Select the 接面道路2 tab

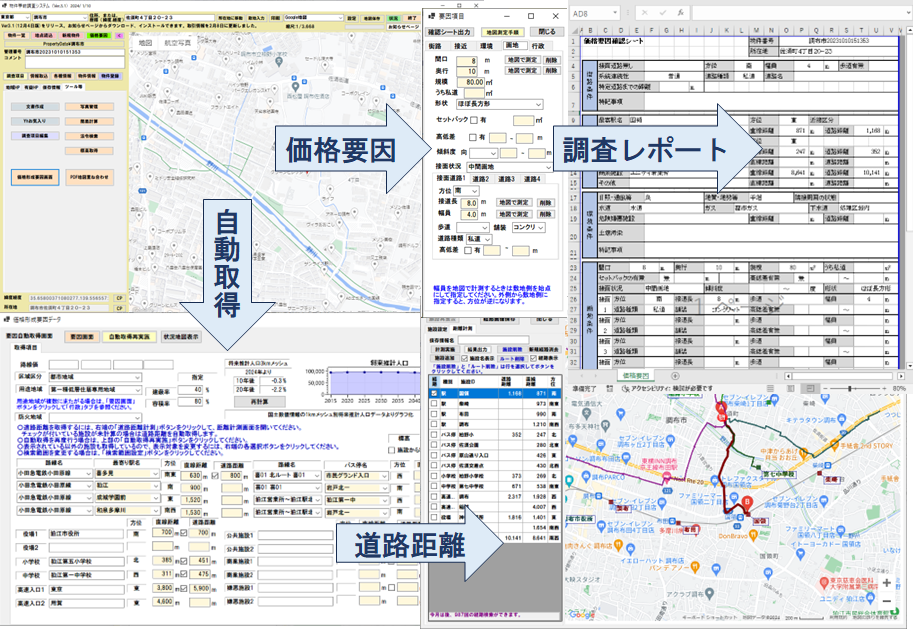pos(480,178)
